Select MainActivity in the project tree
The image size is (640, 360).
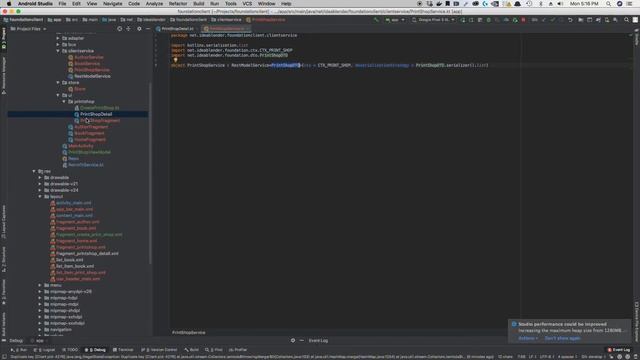click(x=81, y=146)
